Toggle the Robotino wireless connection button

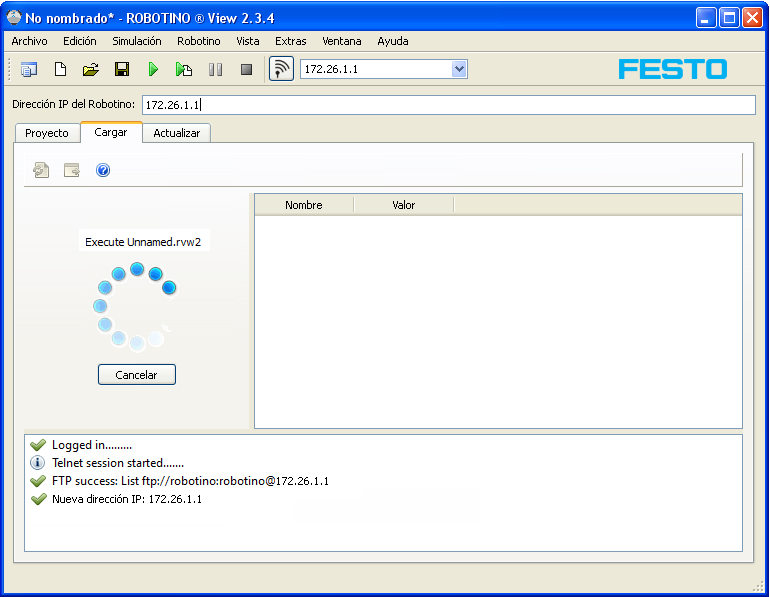[x=281, y=69]
